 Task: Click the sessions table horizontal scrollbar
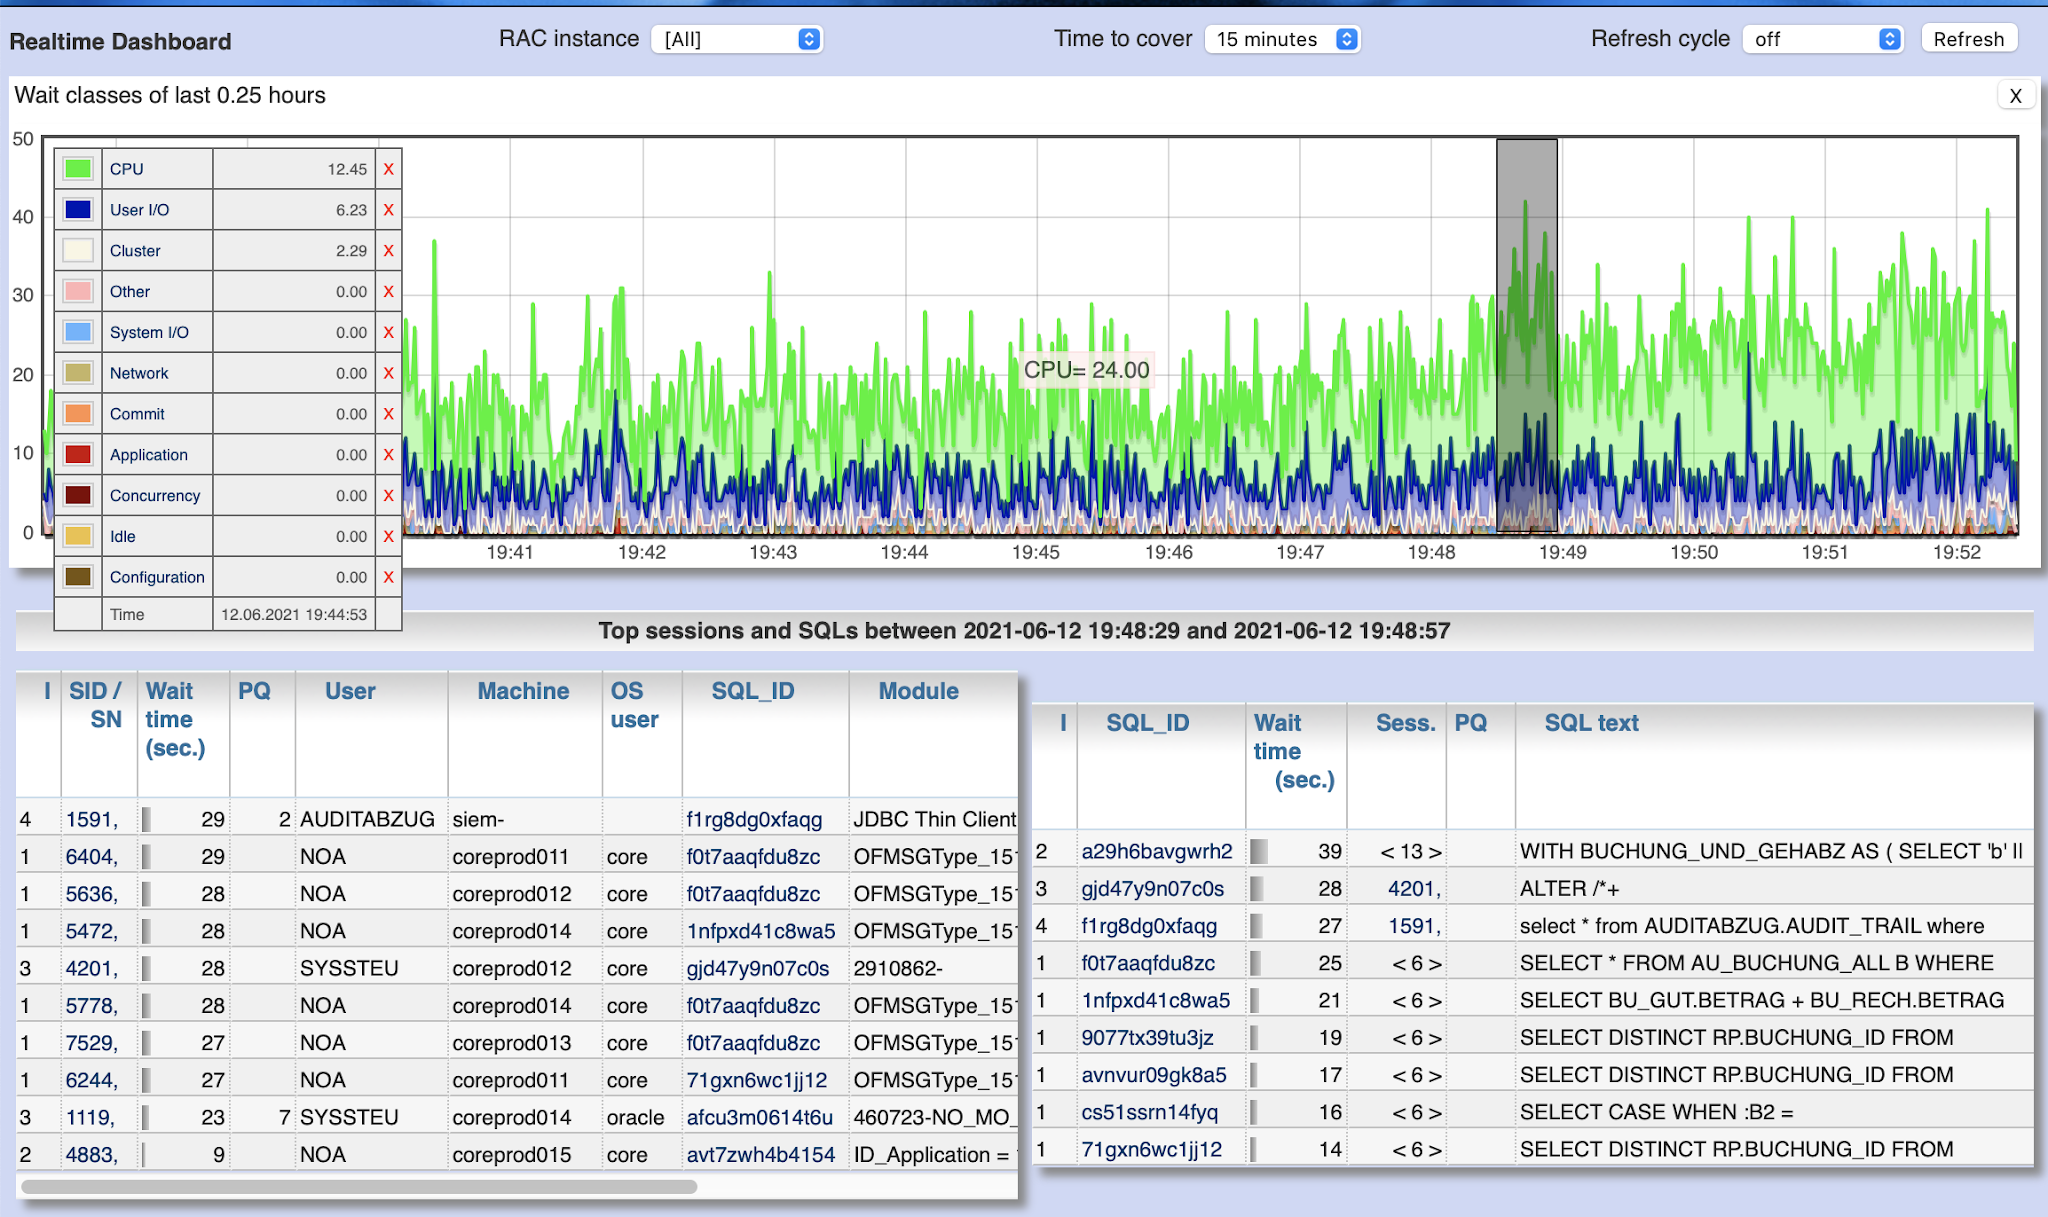coord(360,1186)
